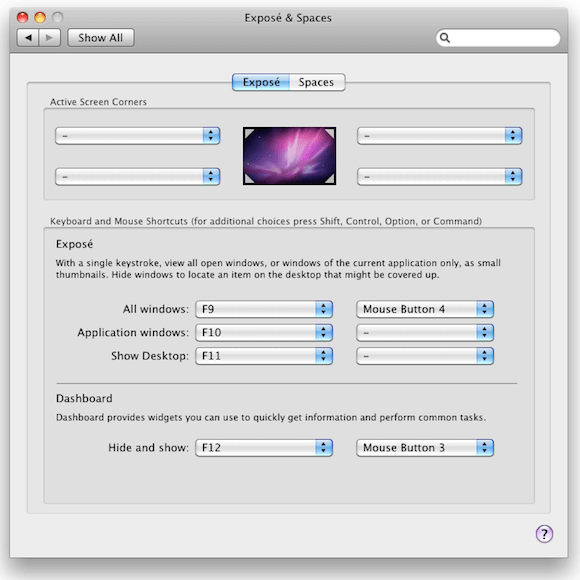The width and height of the screenshot is (580, 580).
Task: Open the Show Desktop F11 dropdown
Action: pyautogui.click(x=264, y=356)
